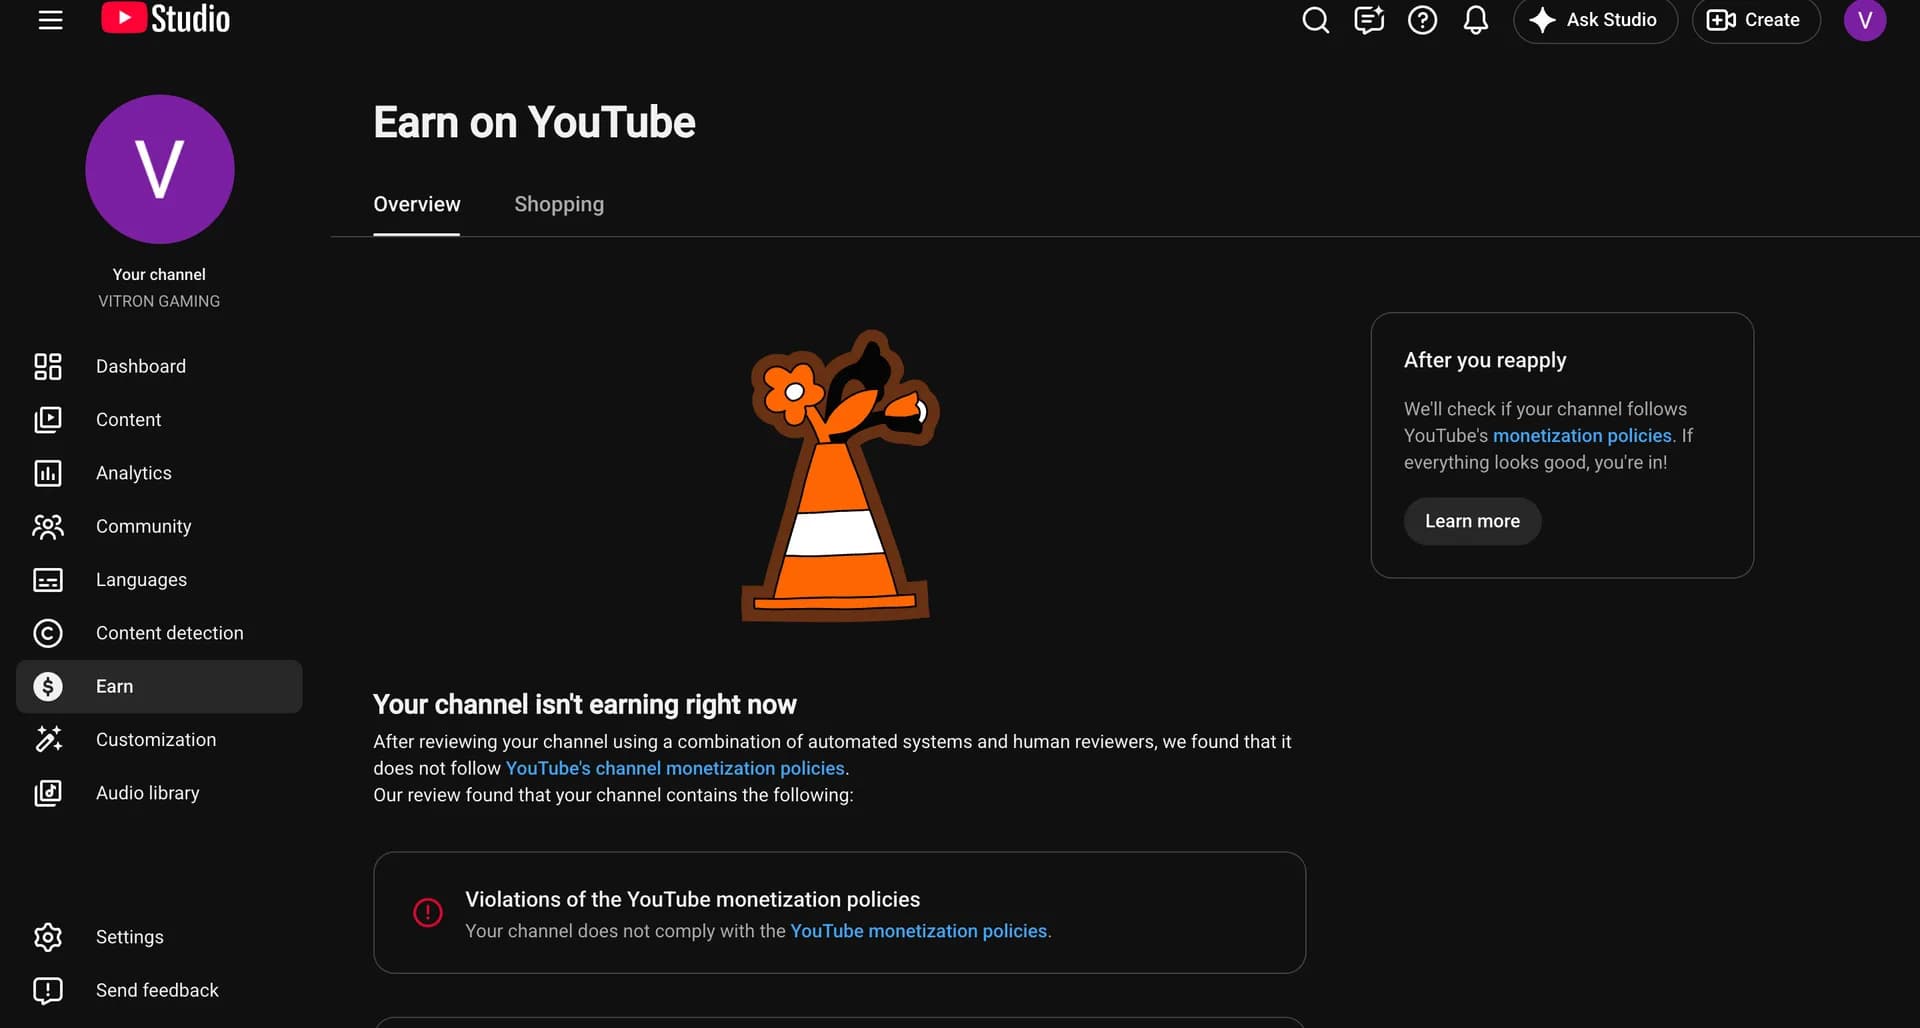Click the Analytics chart icon

(48, 473)
